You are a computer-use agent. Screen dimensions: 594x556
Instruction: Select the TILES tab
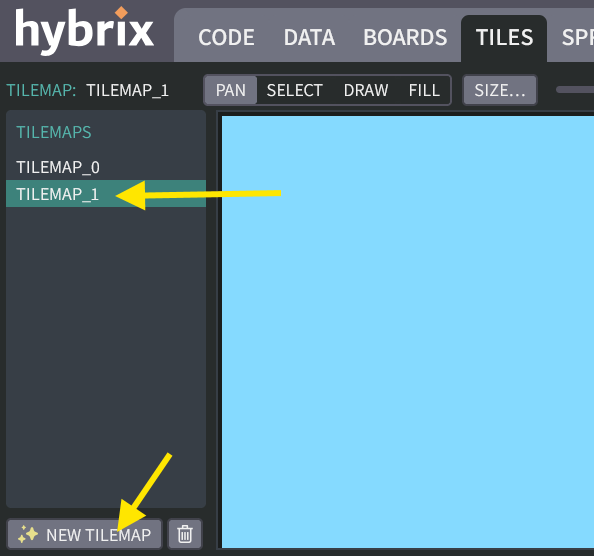pyautogui.click(x=504, y=37)
